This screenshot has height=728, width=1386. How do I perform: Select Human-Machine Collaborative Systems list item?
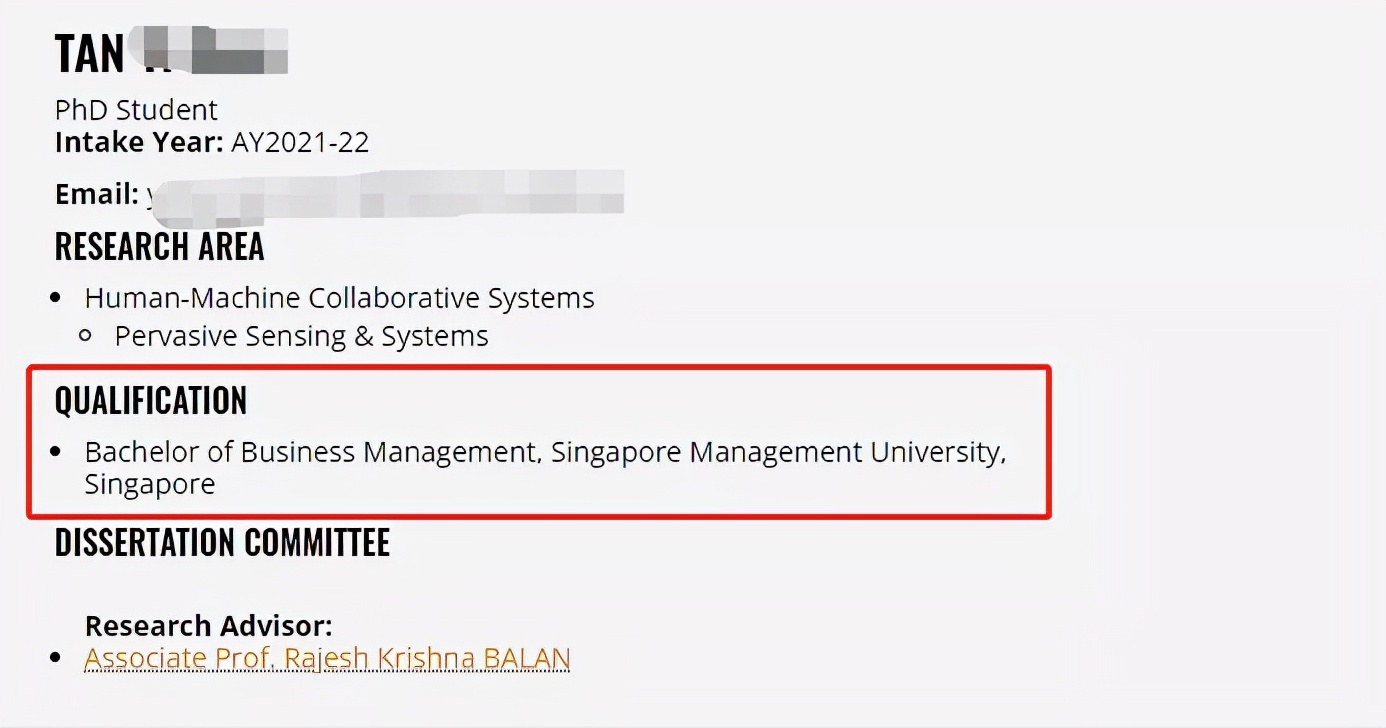click(x=339, y=298)
